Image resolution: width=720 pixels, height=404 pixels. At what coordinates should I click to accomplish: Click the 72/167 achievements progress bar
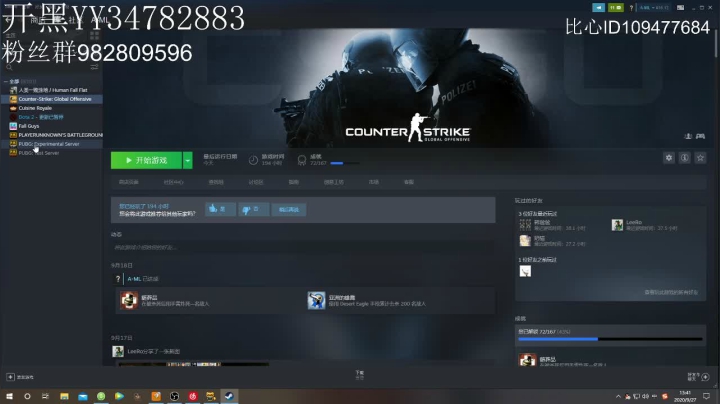[x=610, y=339]
